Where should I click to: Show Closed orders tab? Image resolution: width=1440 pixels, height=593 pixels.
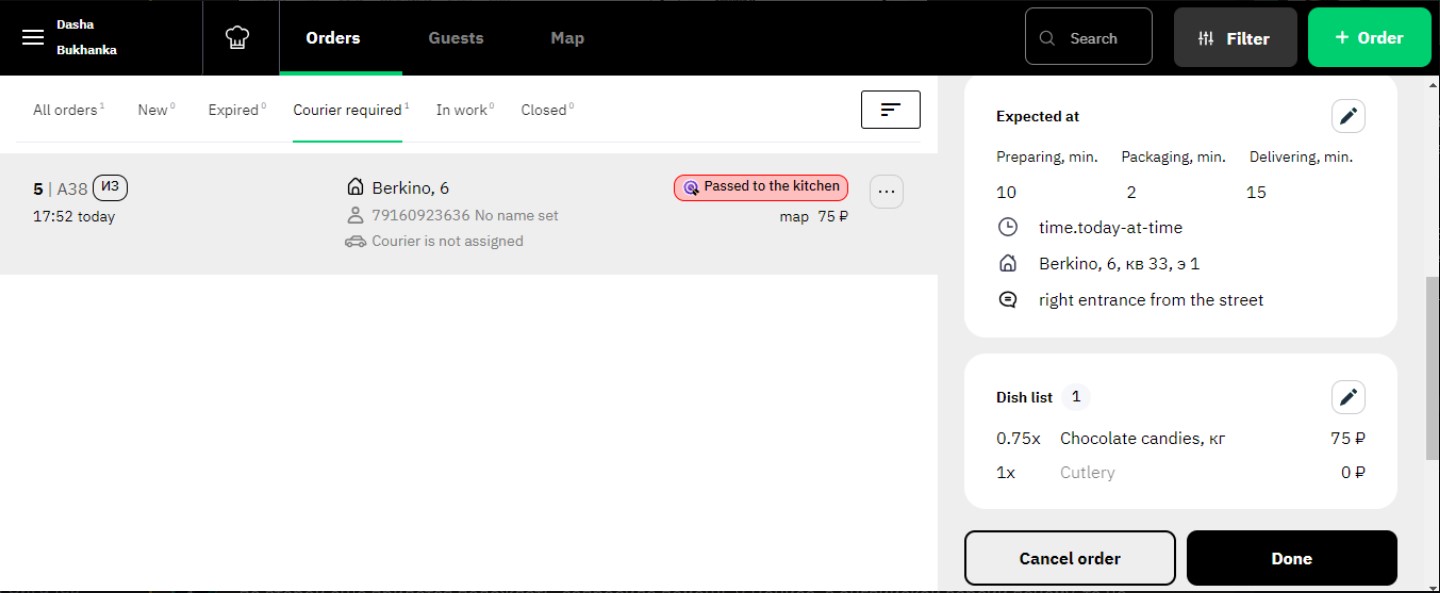[547, 110]
